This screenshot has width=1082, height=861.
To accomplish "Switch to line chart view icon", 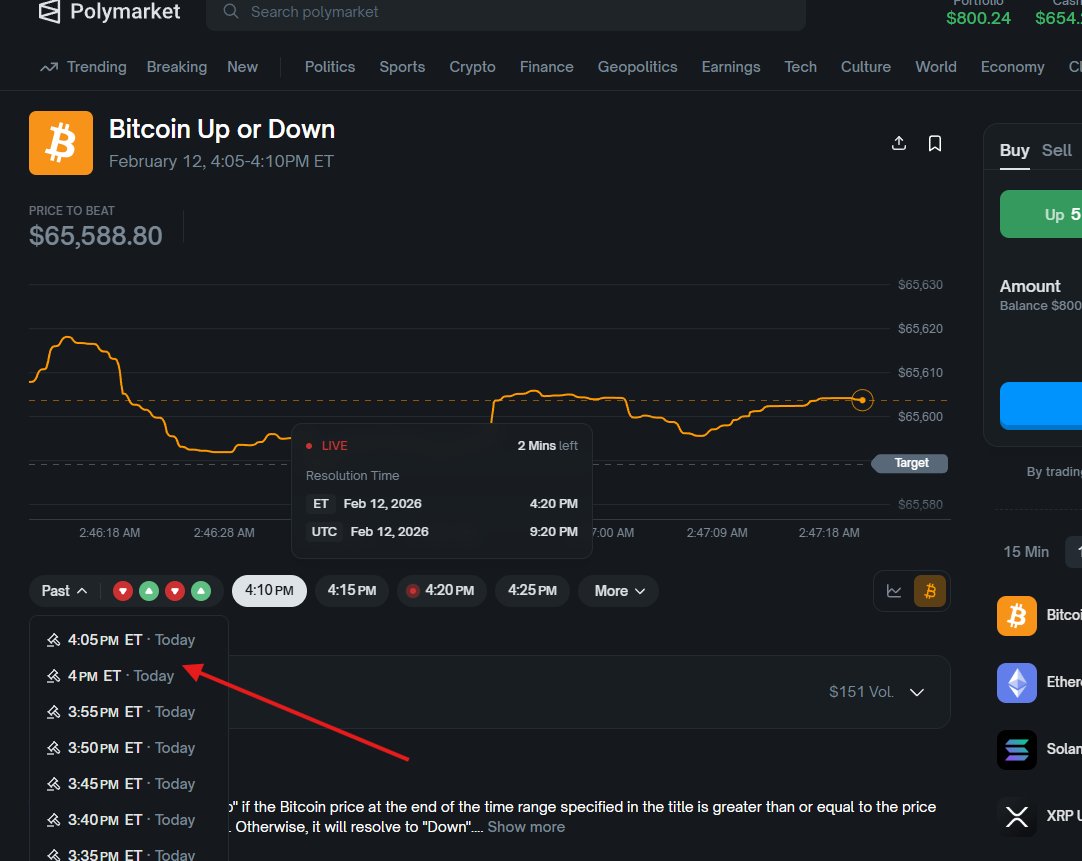I will pyautogui.click(x=894, y=591).
